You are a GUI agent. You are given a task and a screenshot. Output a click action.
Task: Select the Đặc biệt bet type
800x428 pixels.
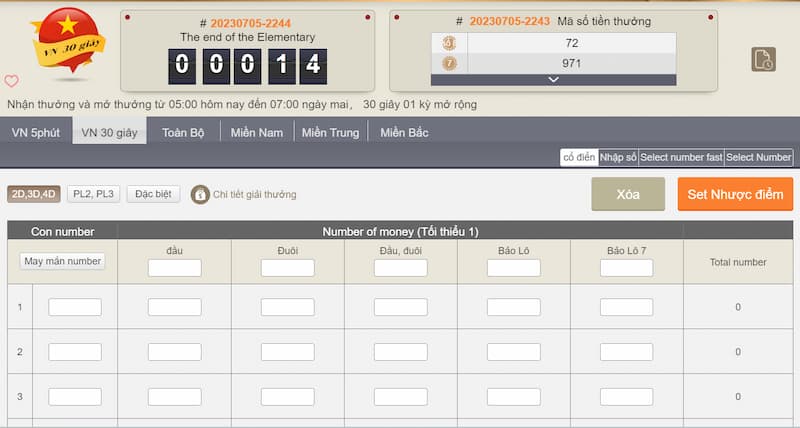[153, 194]
